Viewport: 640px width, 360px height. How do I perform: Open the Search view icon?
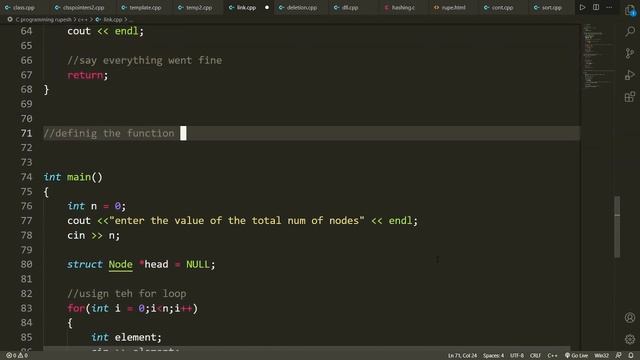point(630,32)
